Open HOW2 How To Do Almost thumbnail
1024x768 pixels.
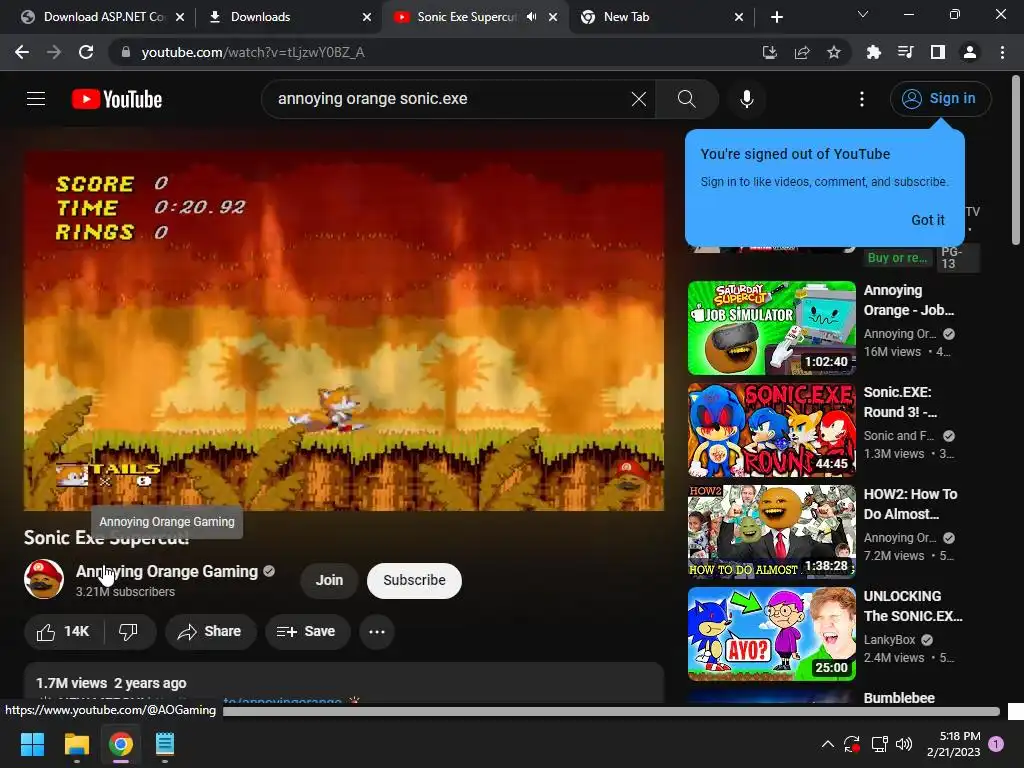[771, 532]
